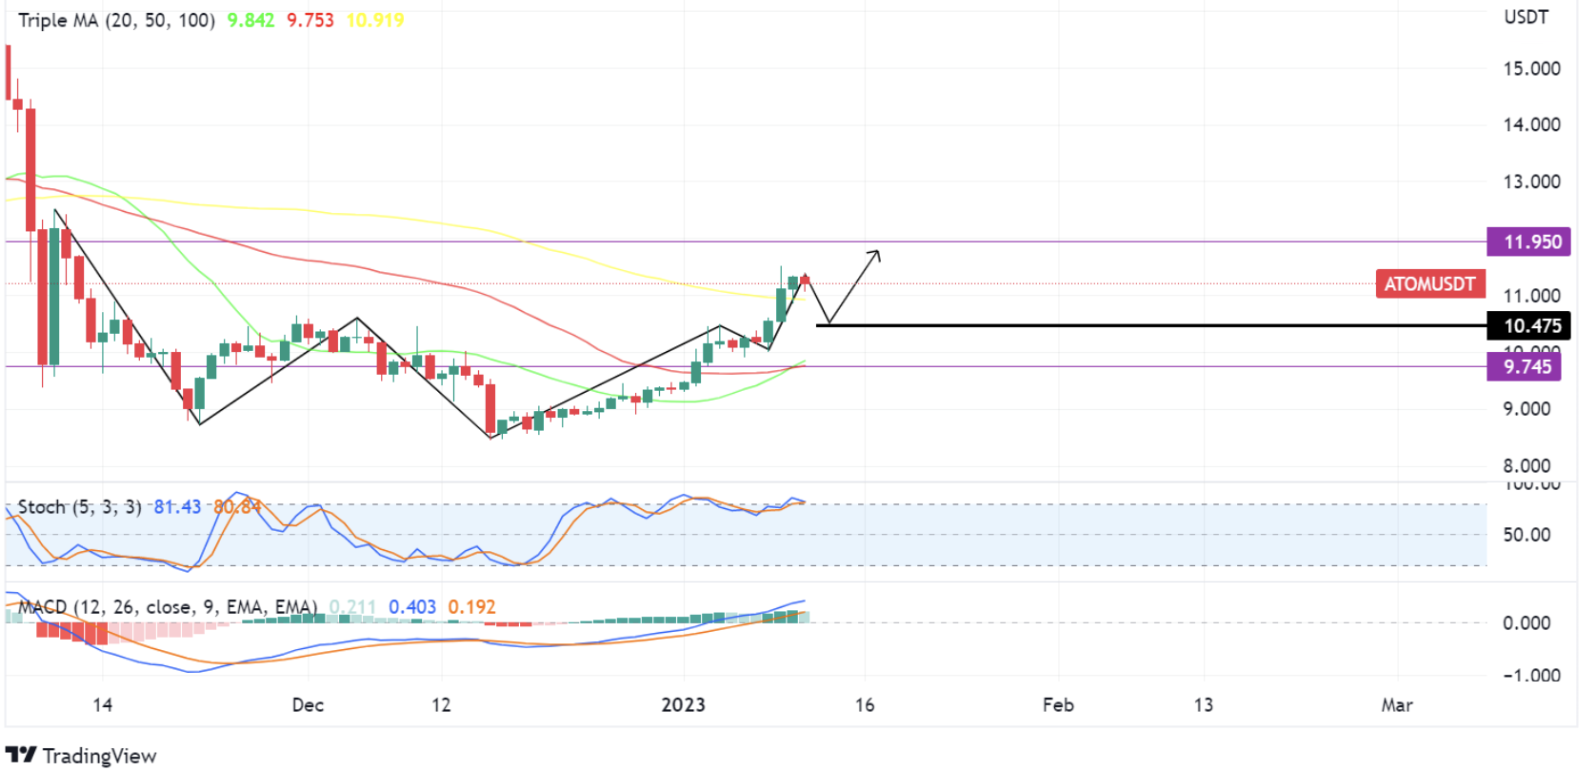Screen dimensions: 1582x772
Task: Select the 11.950 purple price label
Action: 1529,242
